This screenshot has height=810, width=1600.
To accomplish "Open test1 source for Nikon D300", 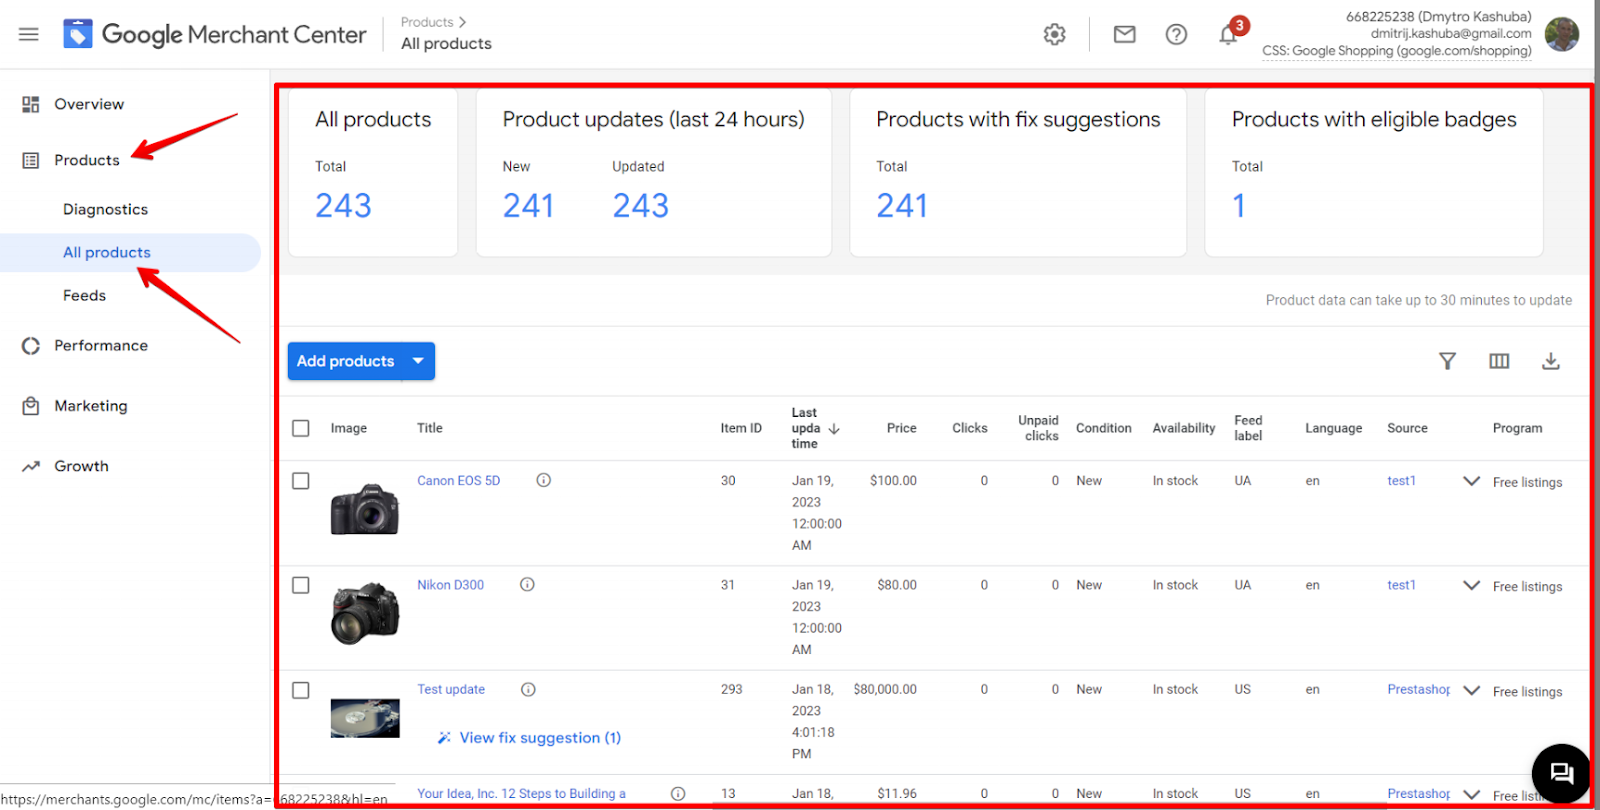I will coord(1401,585).
